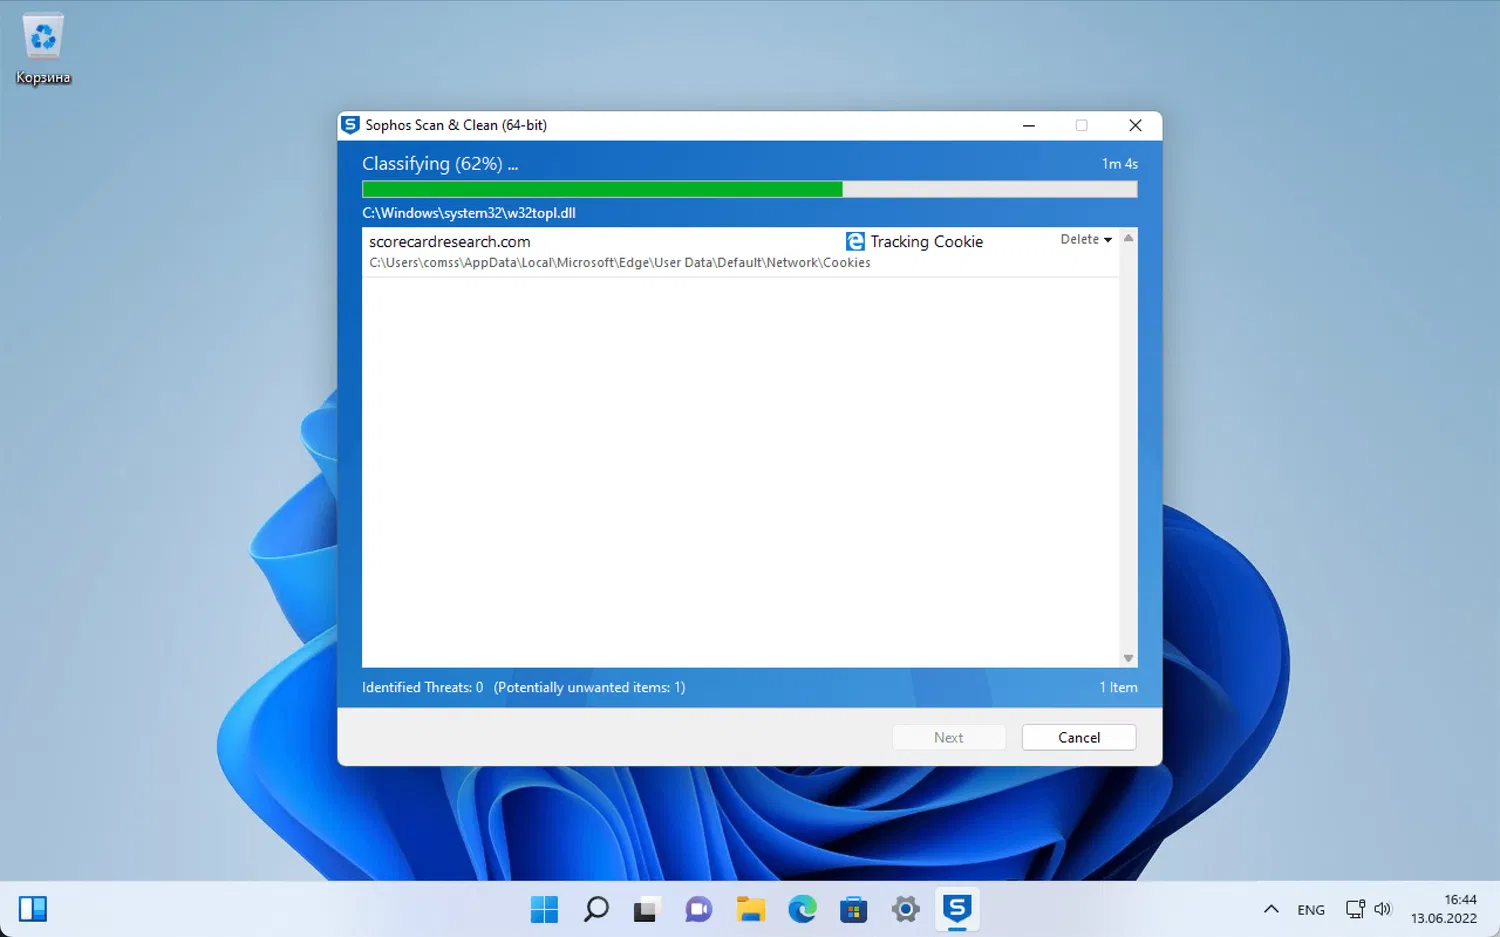The width and height of the screenshot is (1500, 937).
Task: Click the cookie file path under scorecardresearch.com
Action: coord(620,262)
